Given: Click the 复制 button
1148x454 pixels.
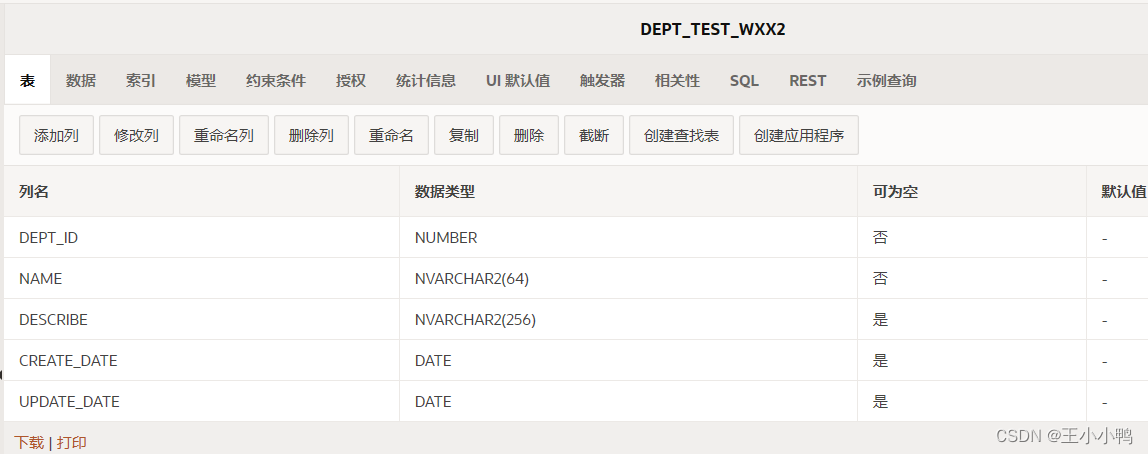Looking at the screenshot, I should [464, 135].
